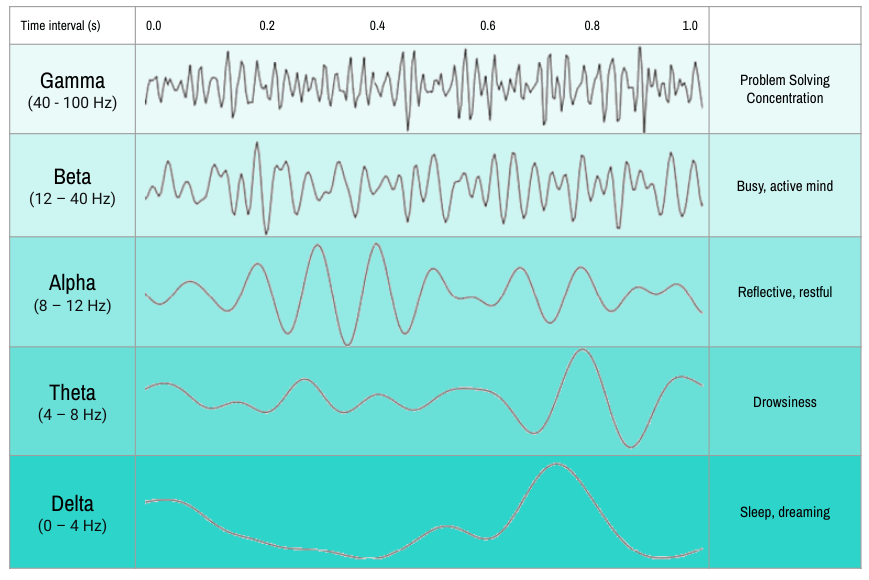This screenshot has height=580, width=869.
Task: Click the Drowsiness description
Action: tap(785, 402)
